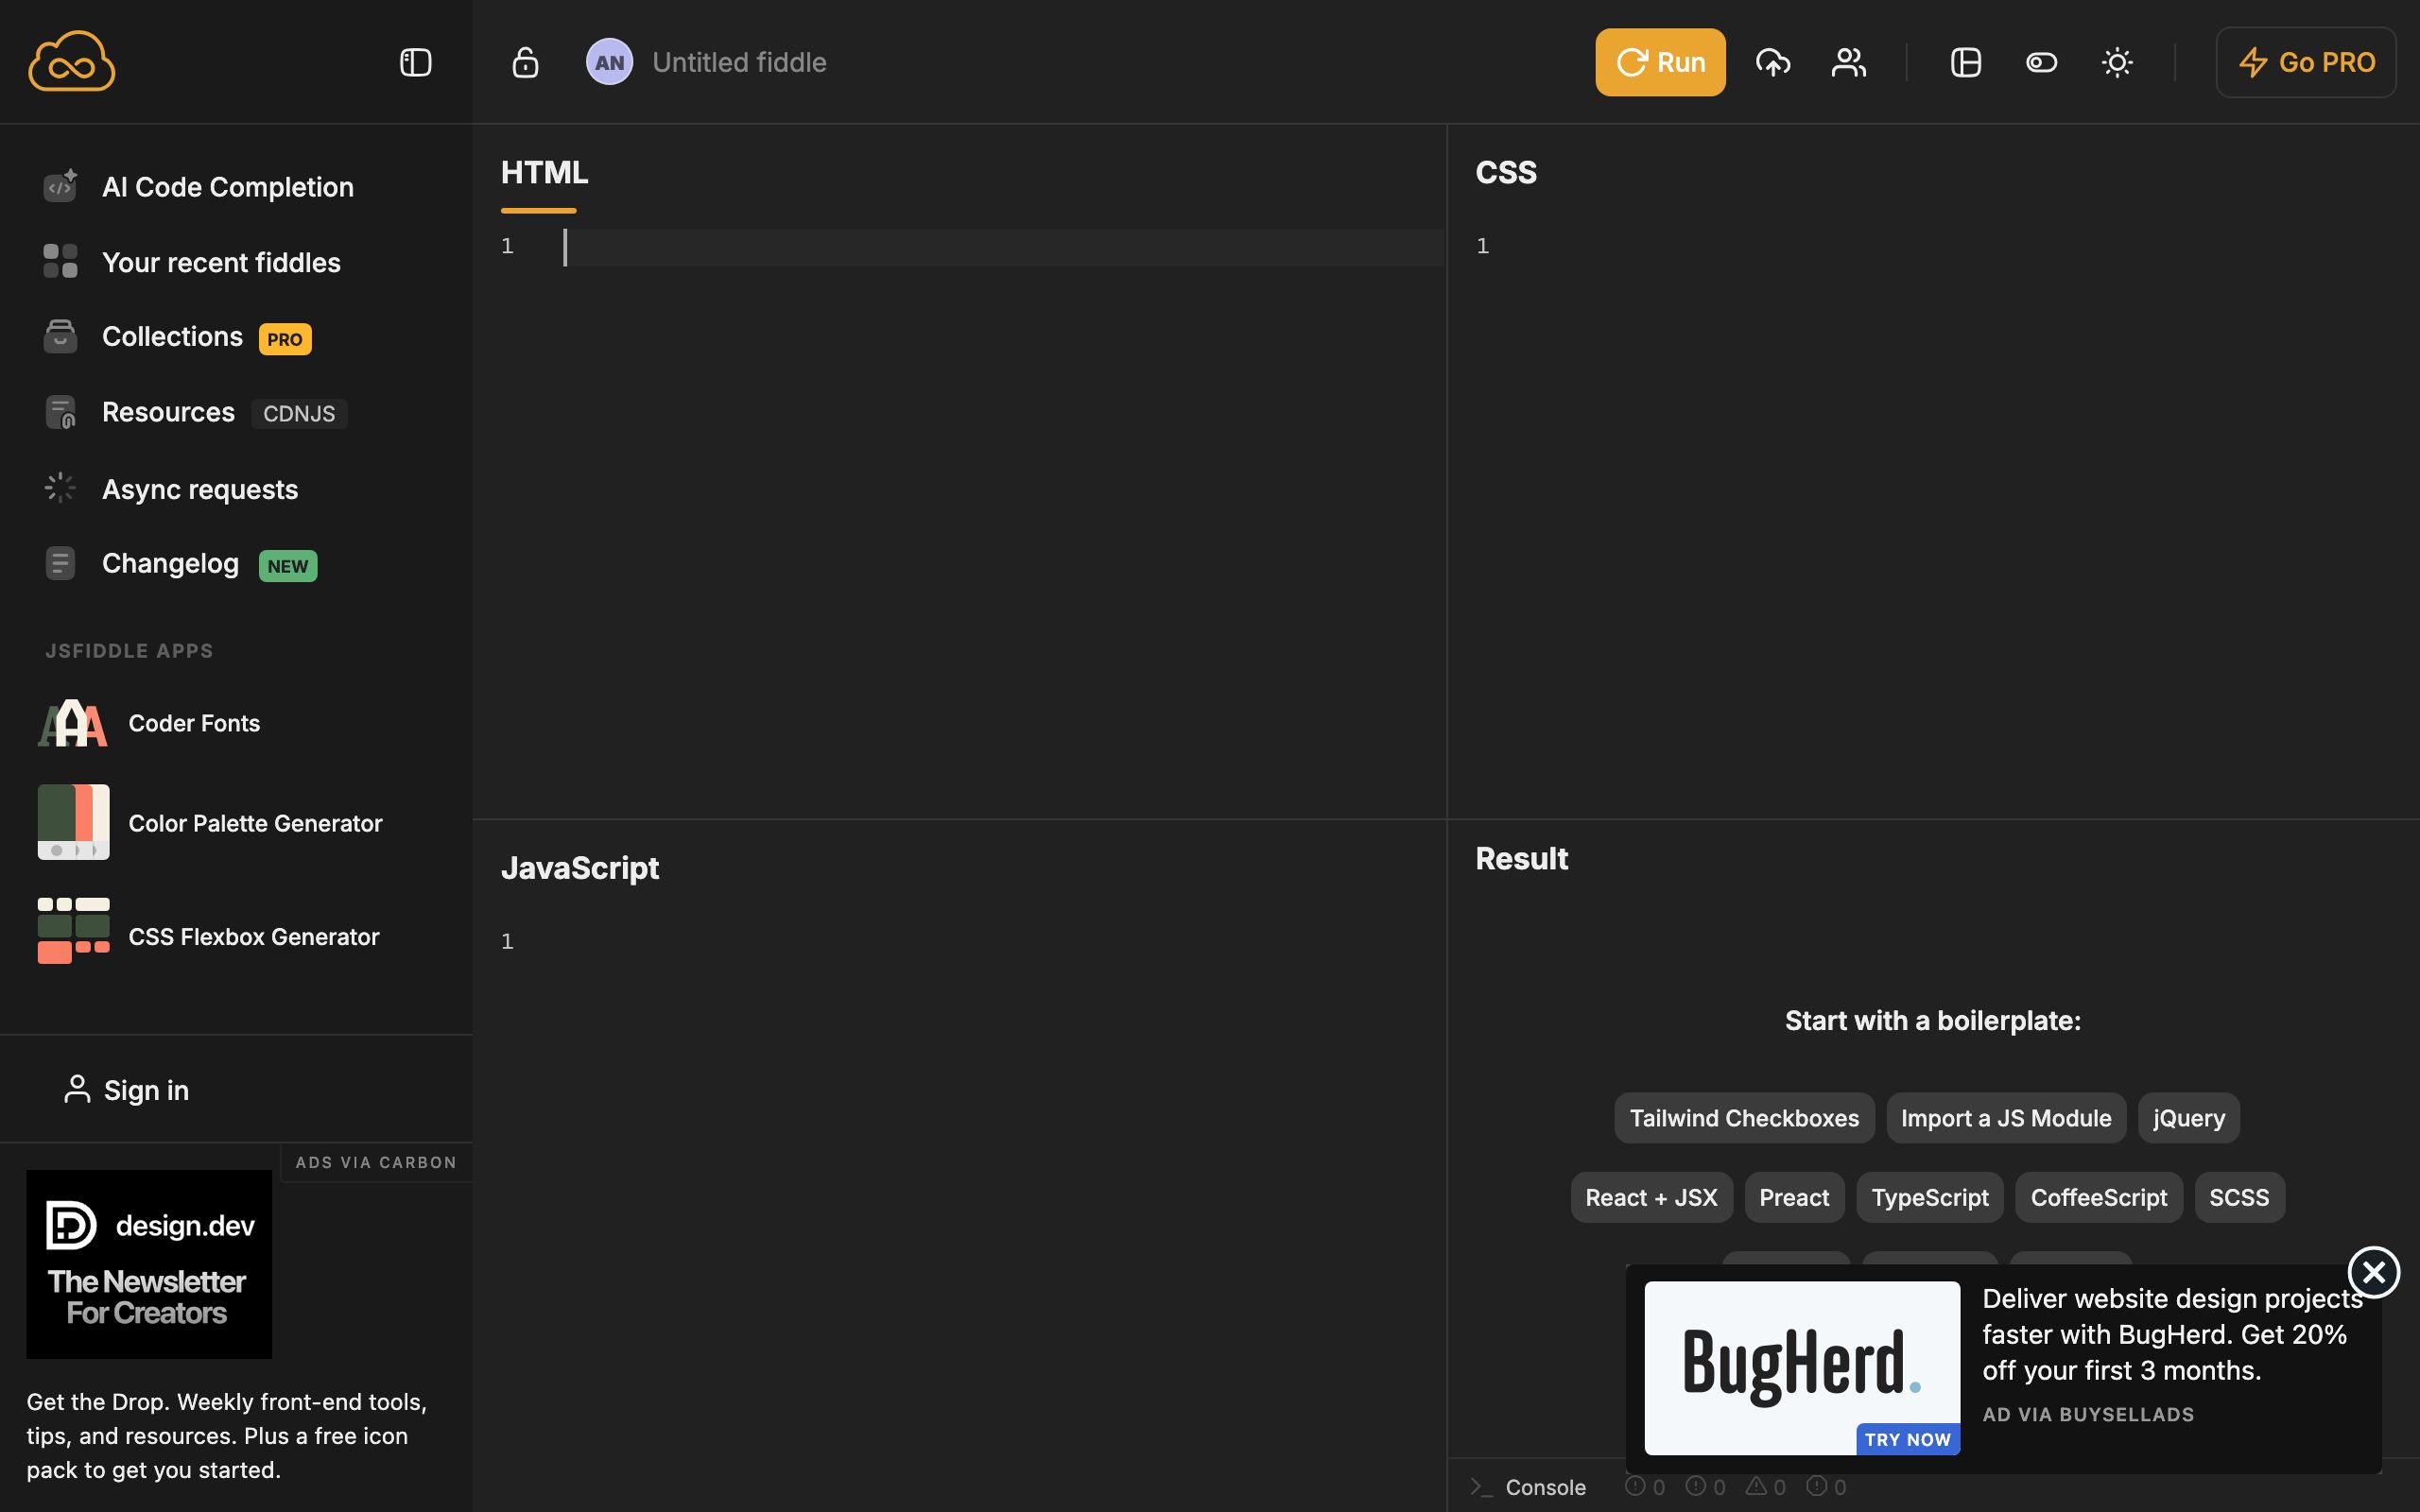Open the editor layout icon
The image size is (2420, 1512).
[1966, 62]
